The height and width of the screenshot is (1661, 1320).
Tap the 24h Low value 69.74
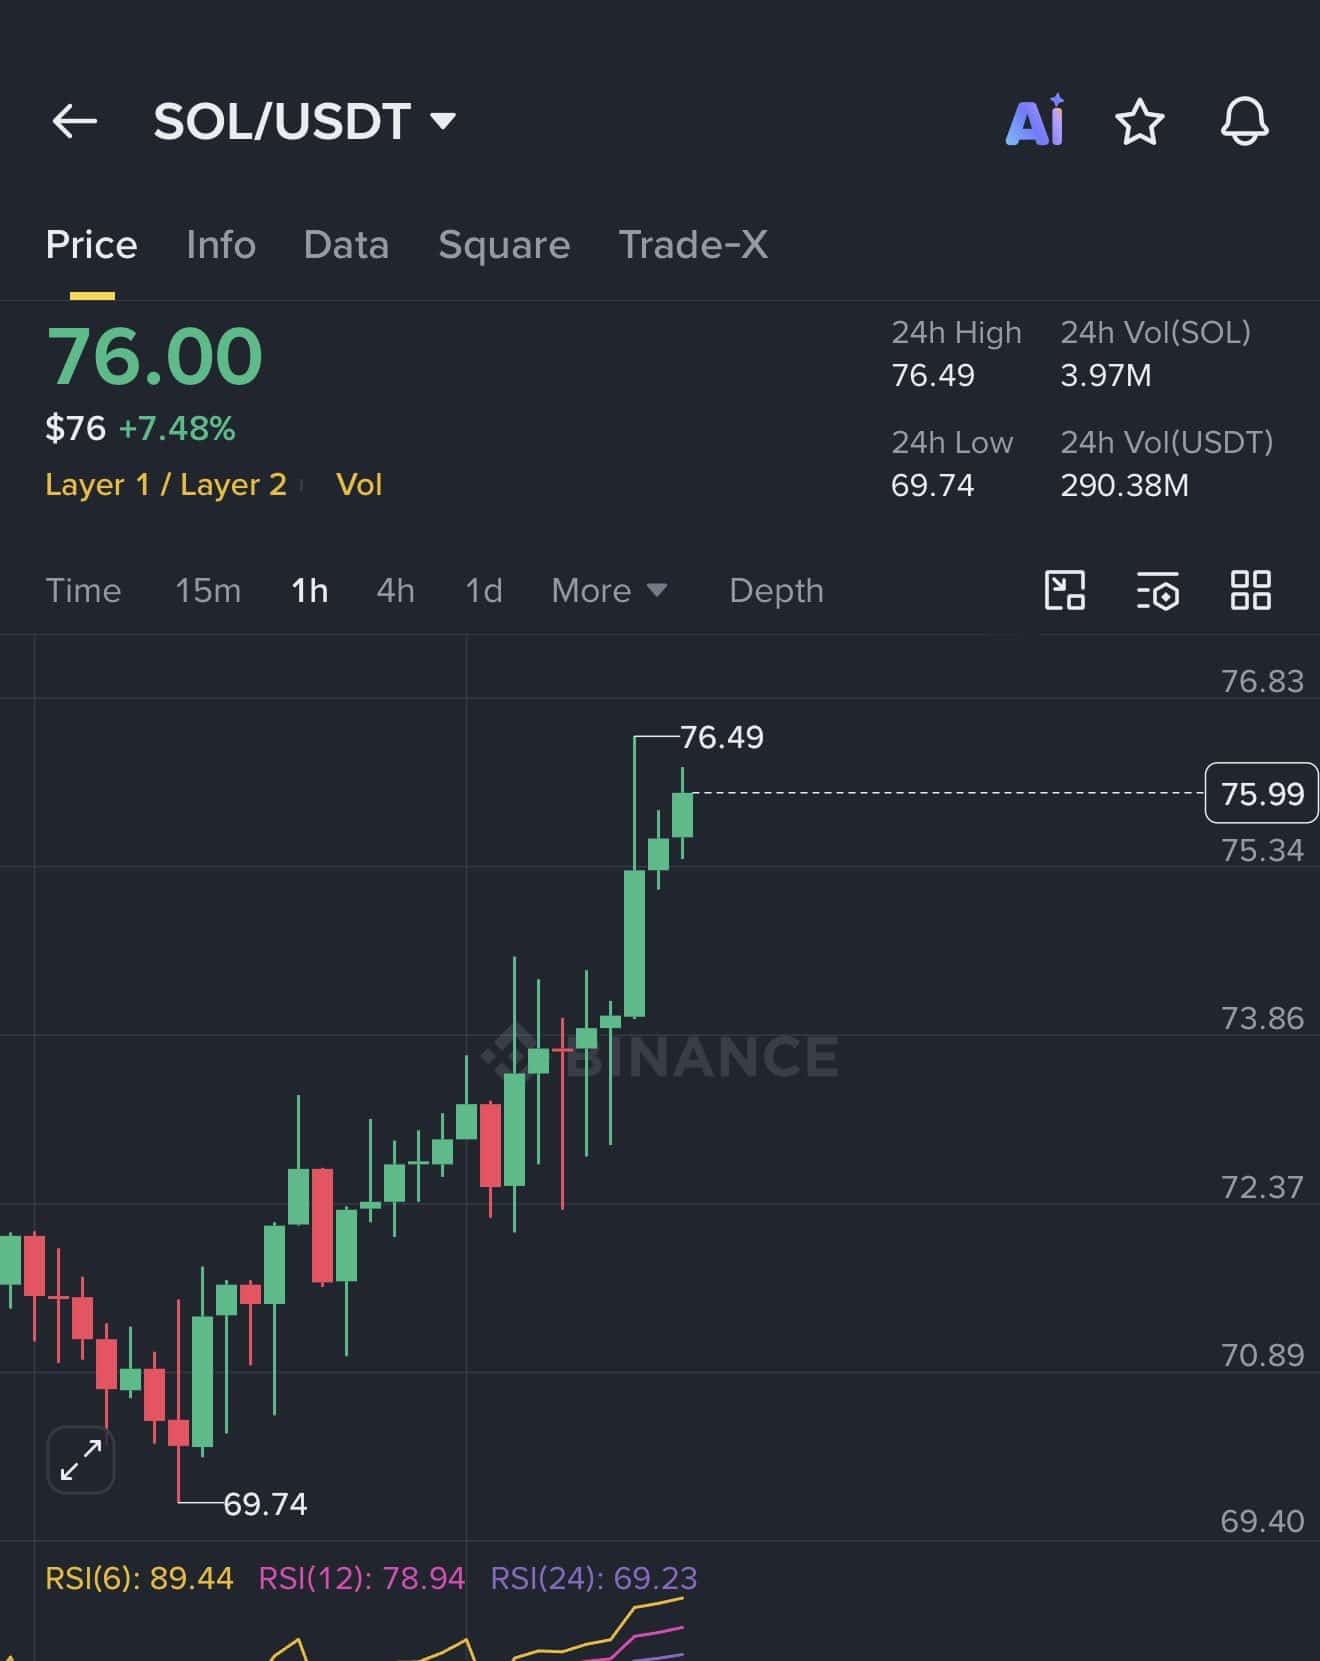[932, 486]
